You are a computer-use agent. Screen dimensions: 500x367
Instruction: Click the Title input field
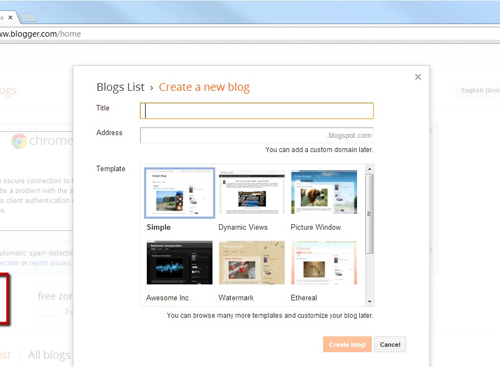(257, 111)
